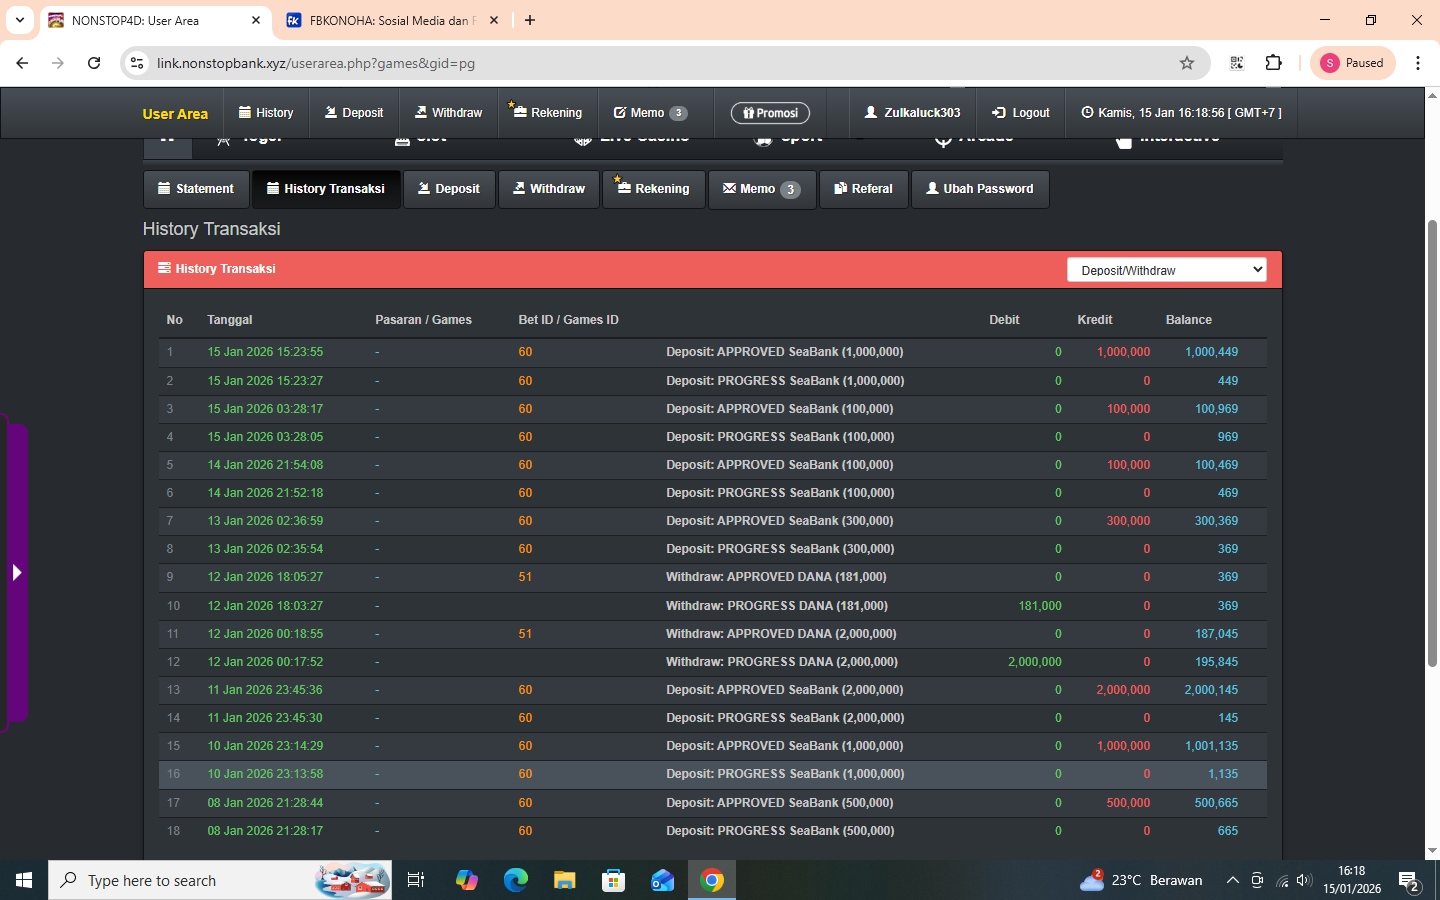Image resolution: width=1440 pixels, height=900 pixels.
Task: Open a new browser tab
Action: click(x=530, y=20)
